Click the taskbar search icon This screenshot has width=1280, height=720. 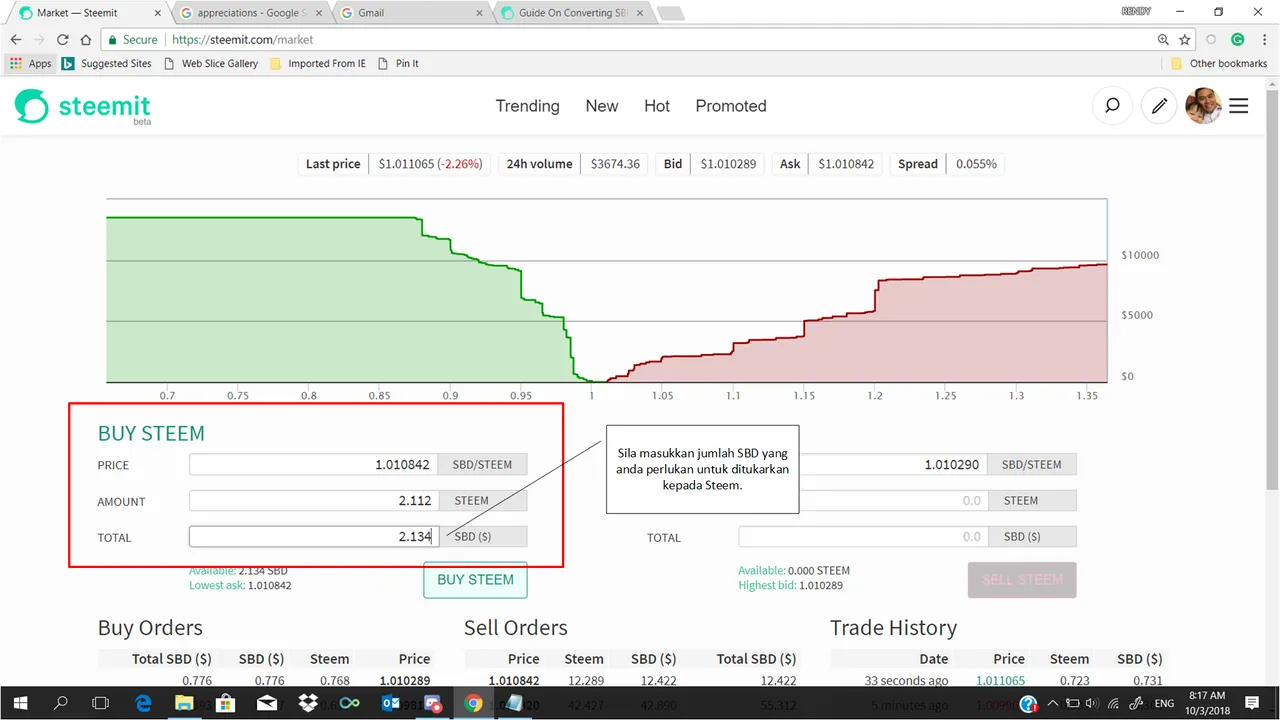coord(61,703)
